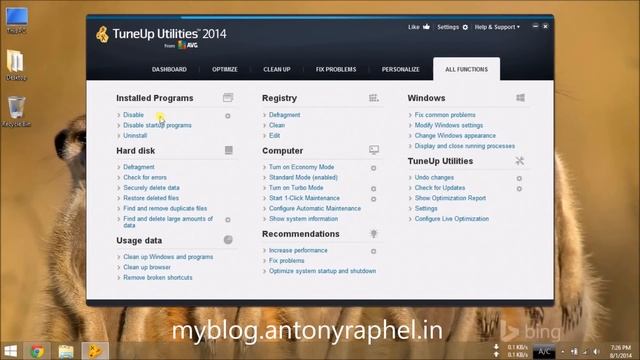Click Securely delete data link
The width and height of the screenshot is (640, 360).
coord(151,188)
